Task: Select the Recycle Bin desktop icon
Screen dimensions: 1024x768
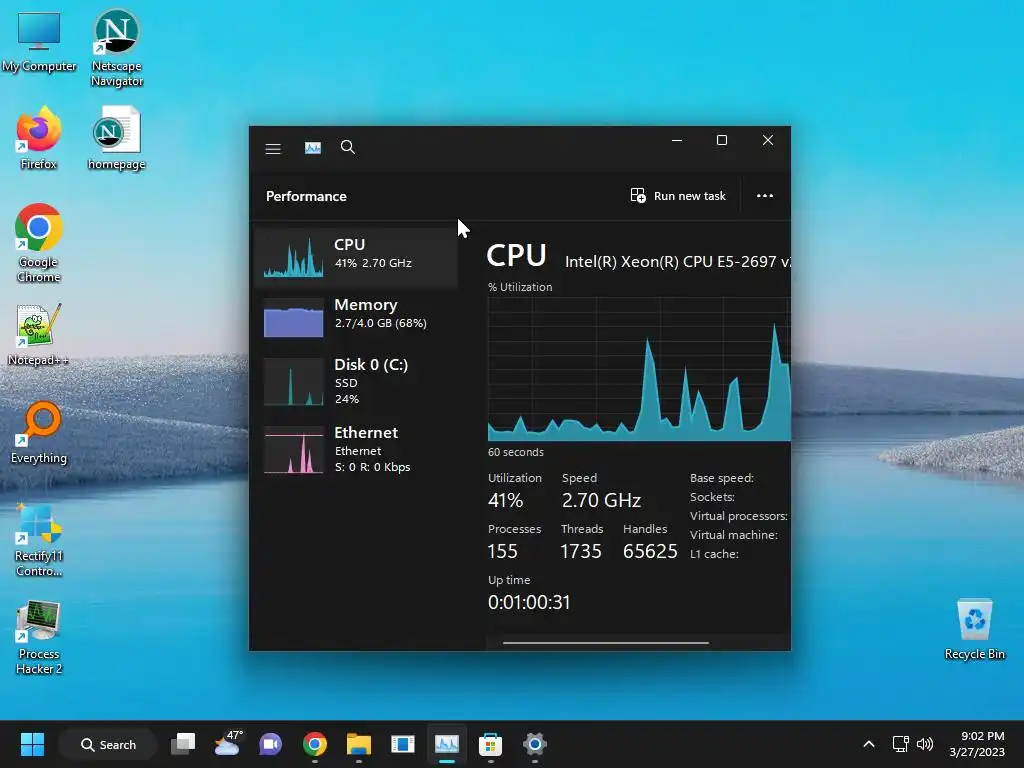Action: 974,628
